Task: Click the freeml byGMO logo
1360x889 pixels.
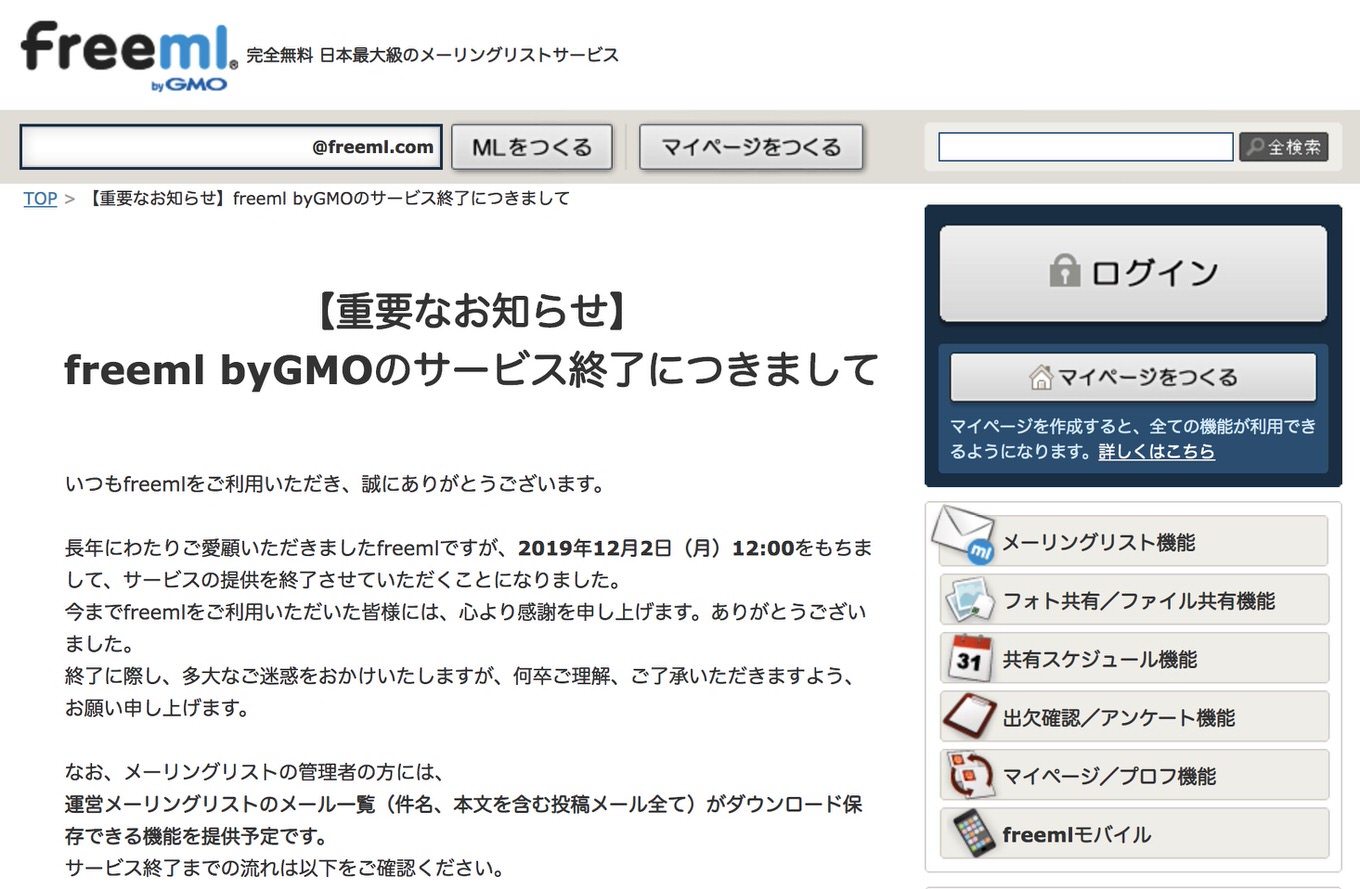Action: [x=130, y=55]
